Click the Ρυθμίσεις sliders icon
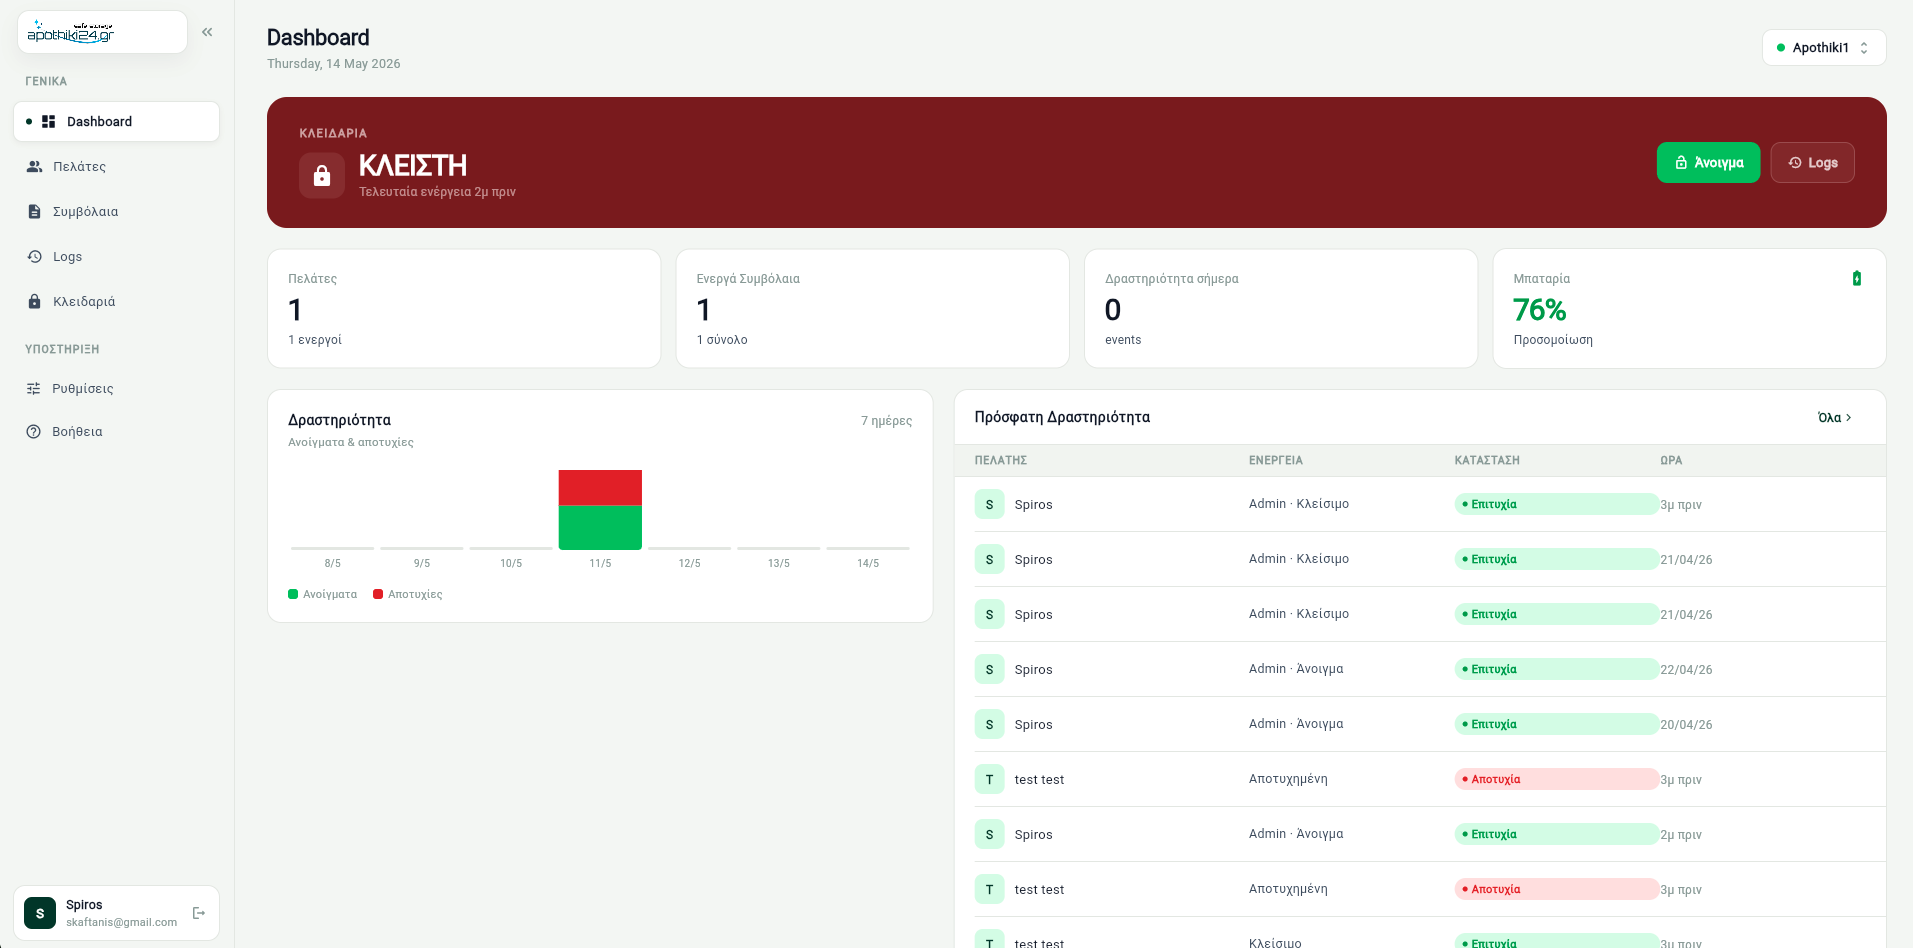This screenshot has width=1913, height=948. pyautogui.click(x=33, y=389)
